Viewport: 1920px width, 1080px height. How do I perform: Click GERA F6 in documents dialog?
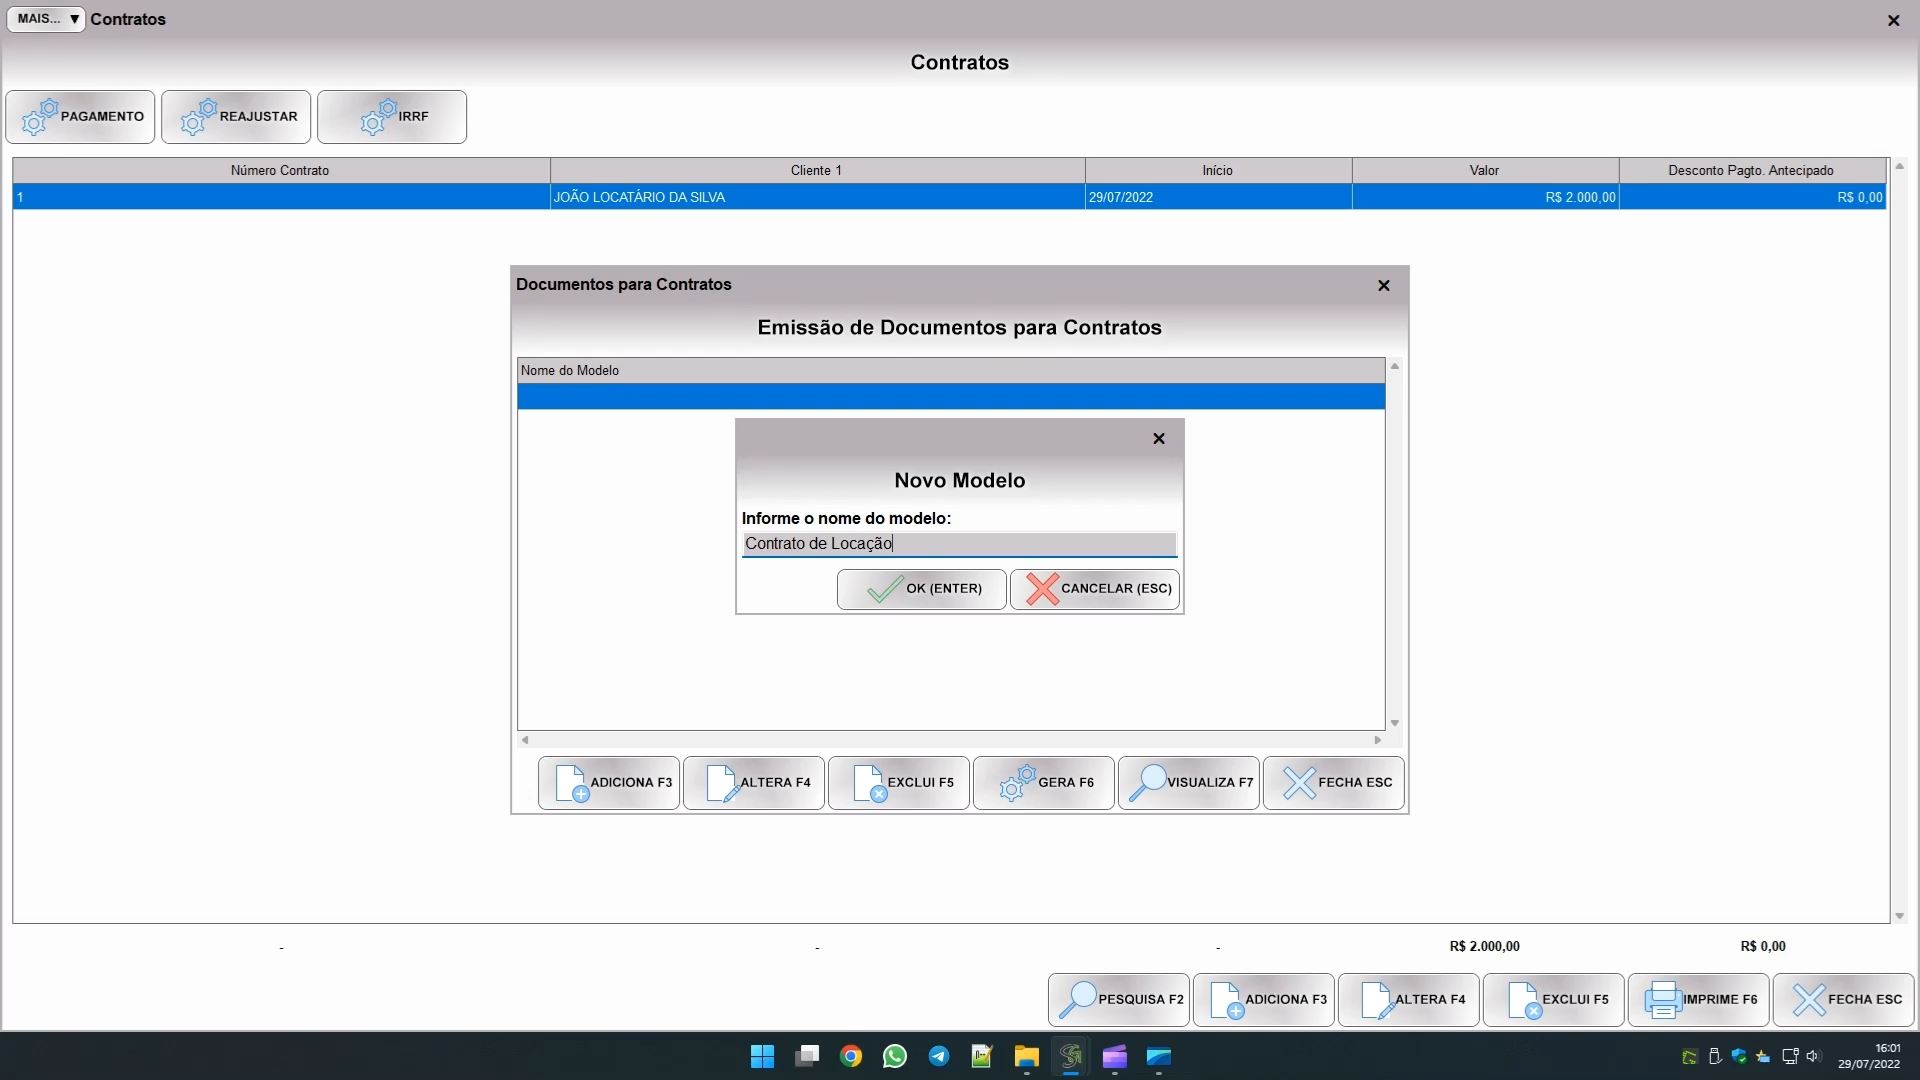click(x=1043, y=783)
